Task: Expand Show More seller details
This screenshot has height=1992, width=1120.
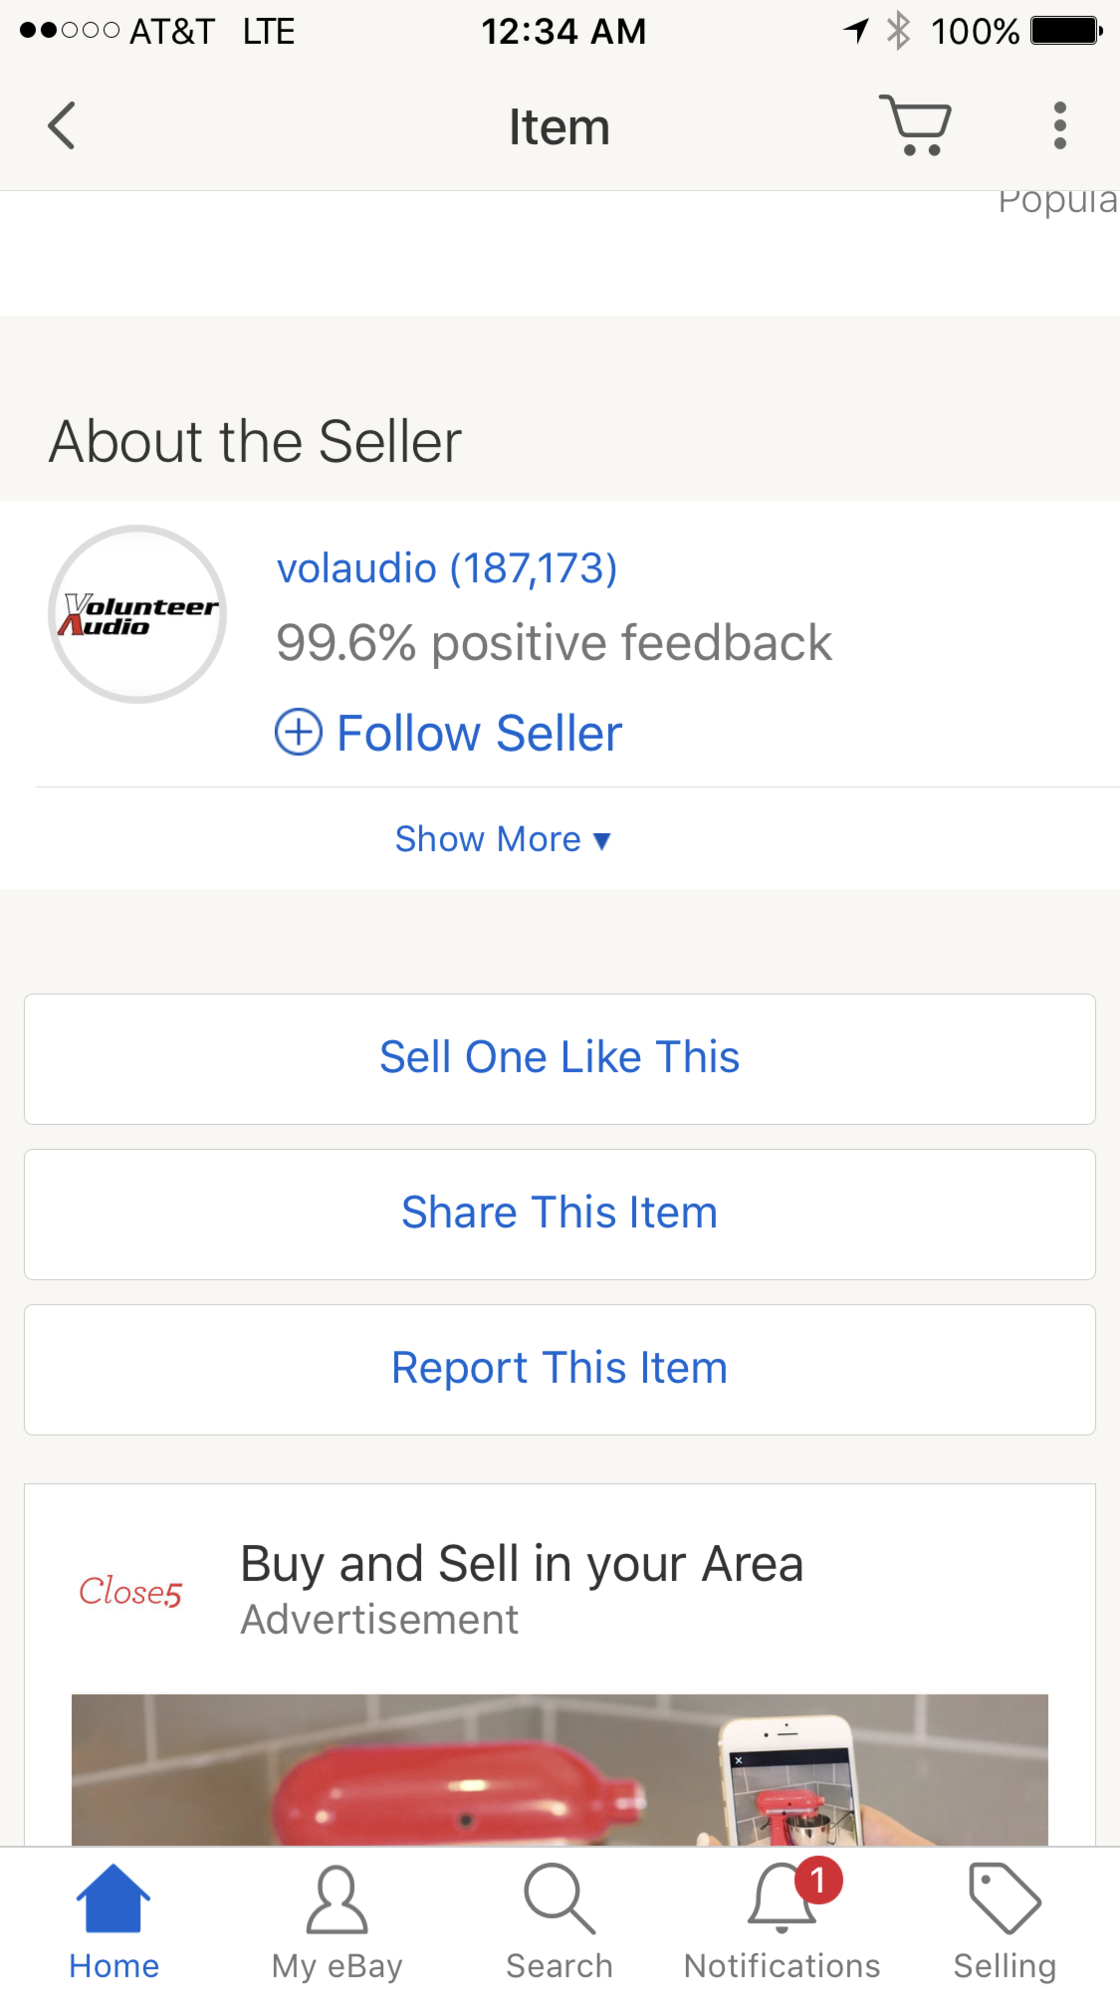Action: (488, 839)
